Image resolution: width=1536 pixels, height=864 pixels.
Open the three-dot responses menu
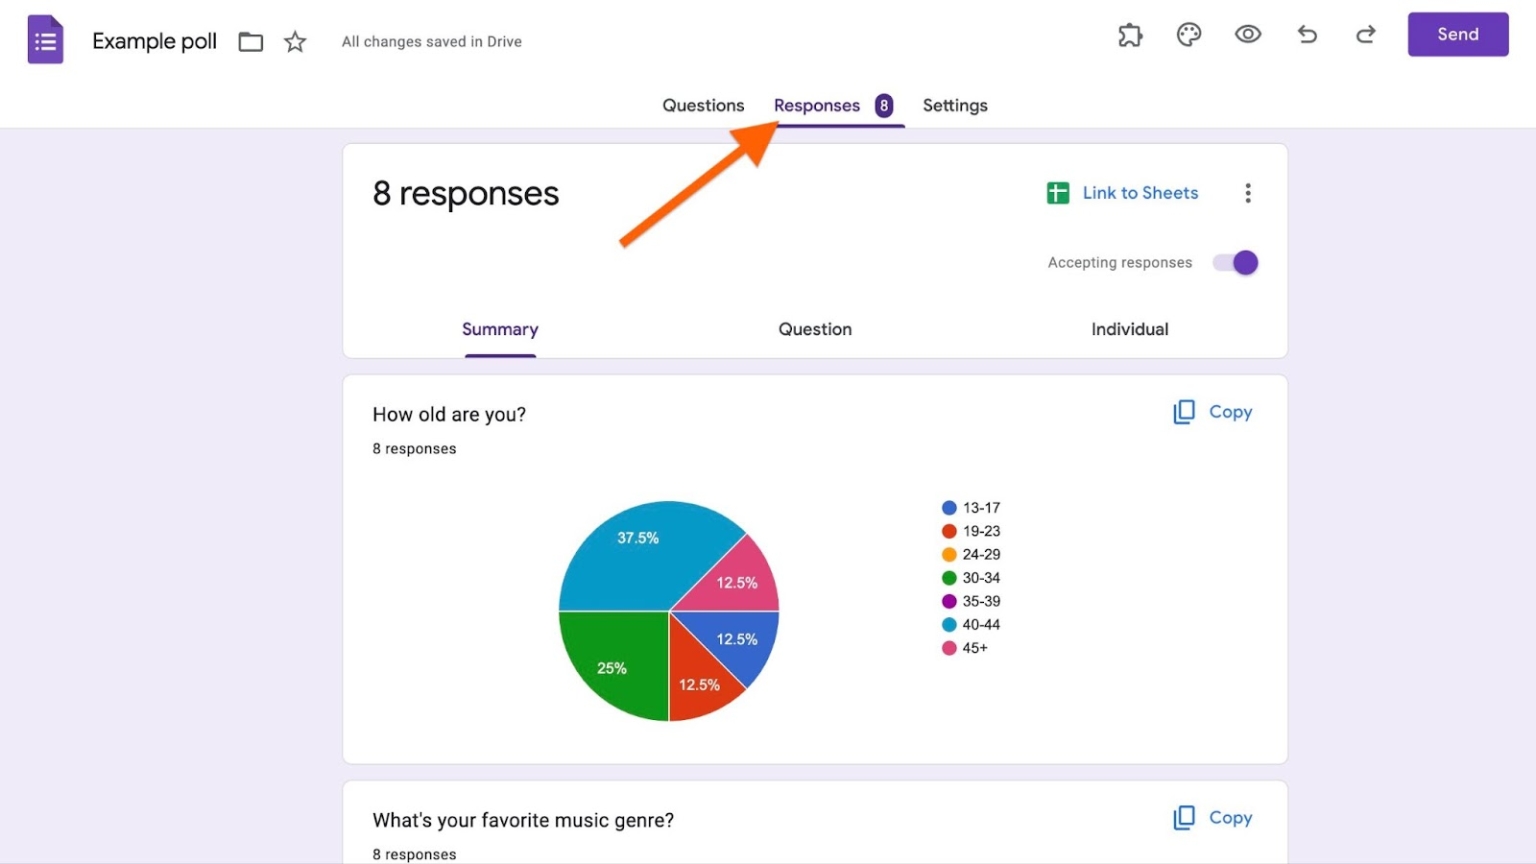coord(1248,192)
